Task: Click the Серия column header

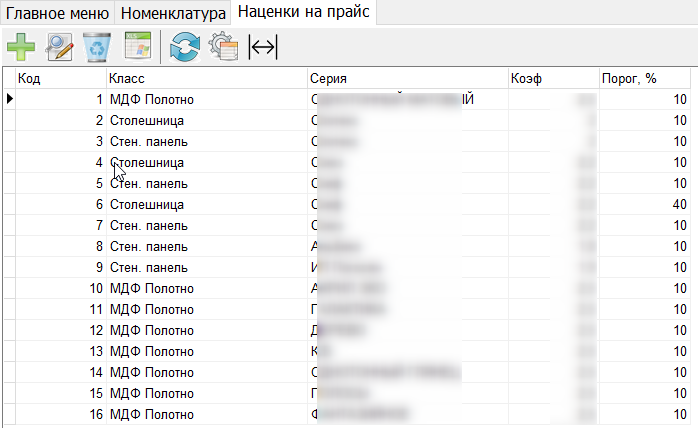Action: tap(406, 78)
